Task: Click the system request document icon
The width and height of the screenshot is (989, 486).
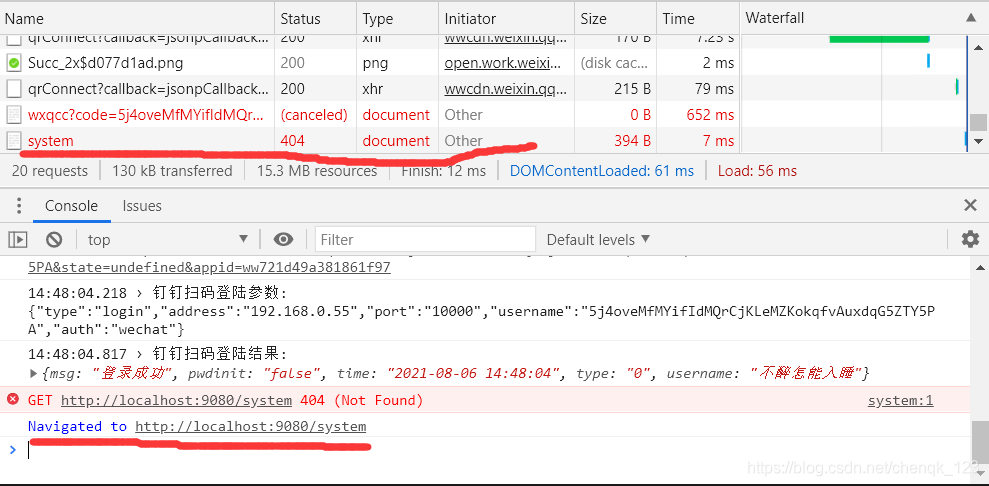Action: tap(13, 141)
